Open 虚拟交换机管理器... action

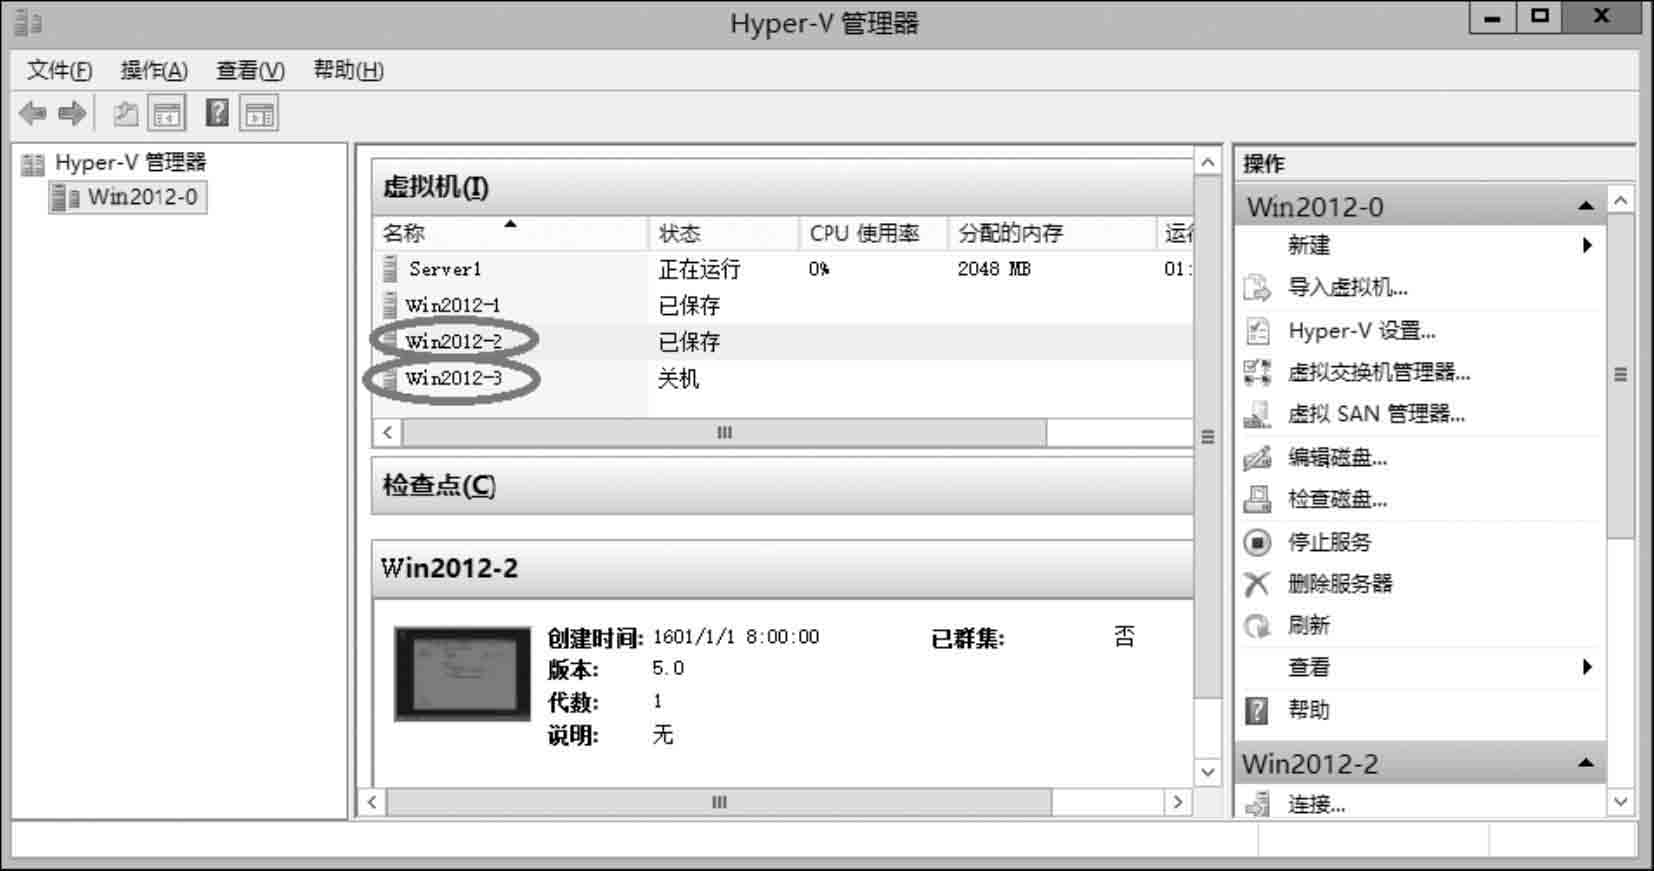[1378, 373]
